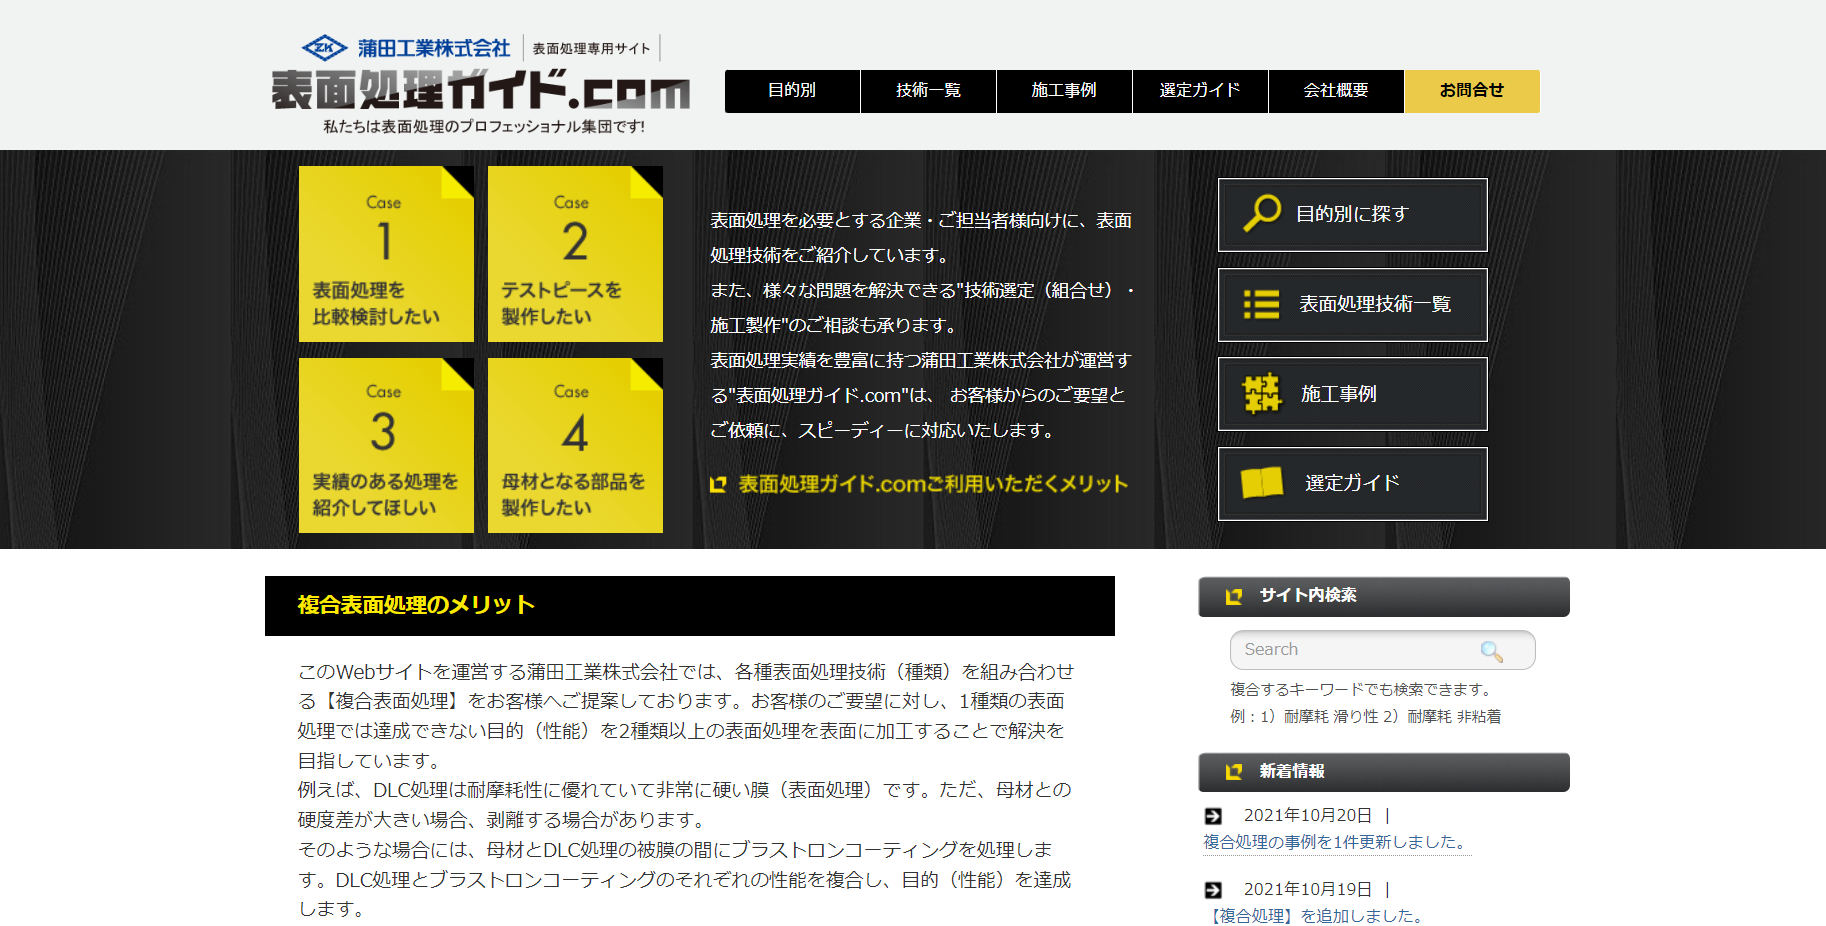The width and height of the screenshot is (1826, 926).
Task: Open the 目的別 navigation menu item
Action: coord(792,91)
